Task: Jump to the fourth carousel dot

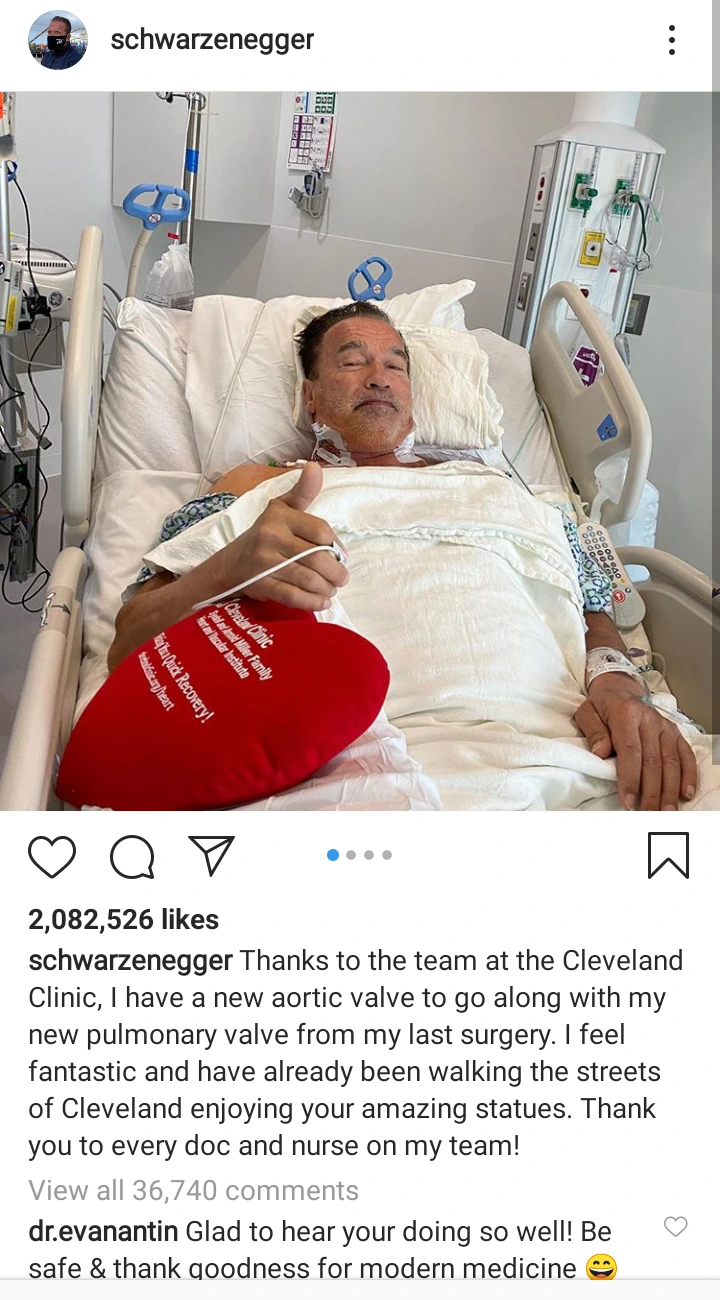Action: (x=387, y=855)
